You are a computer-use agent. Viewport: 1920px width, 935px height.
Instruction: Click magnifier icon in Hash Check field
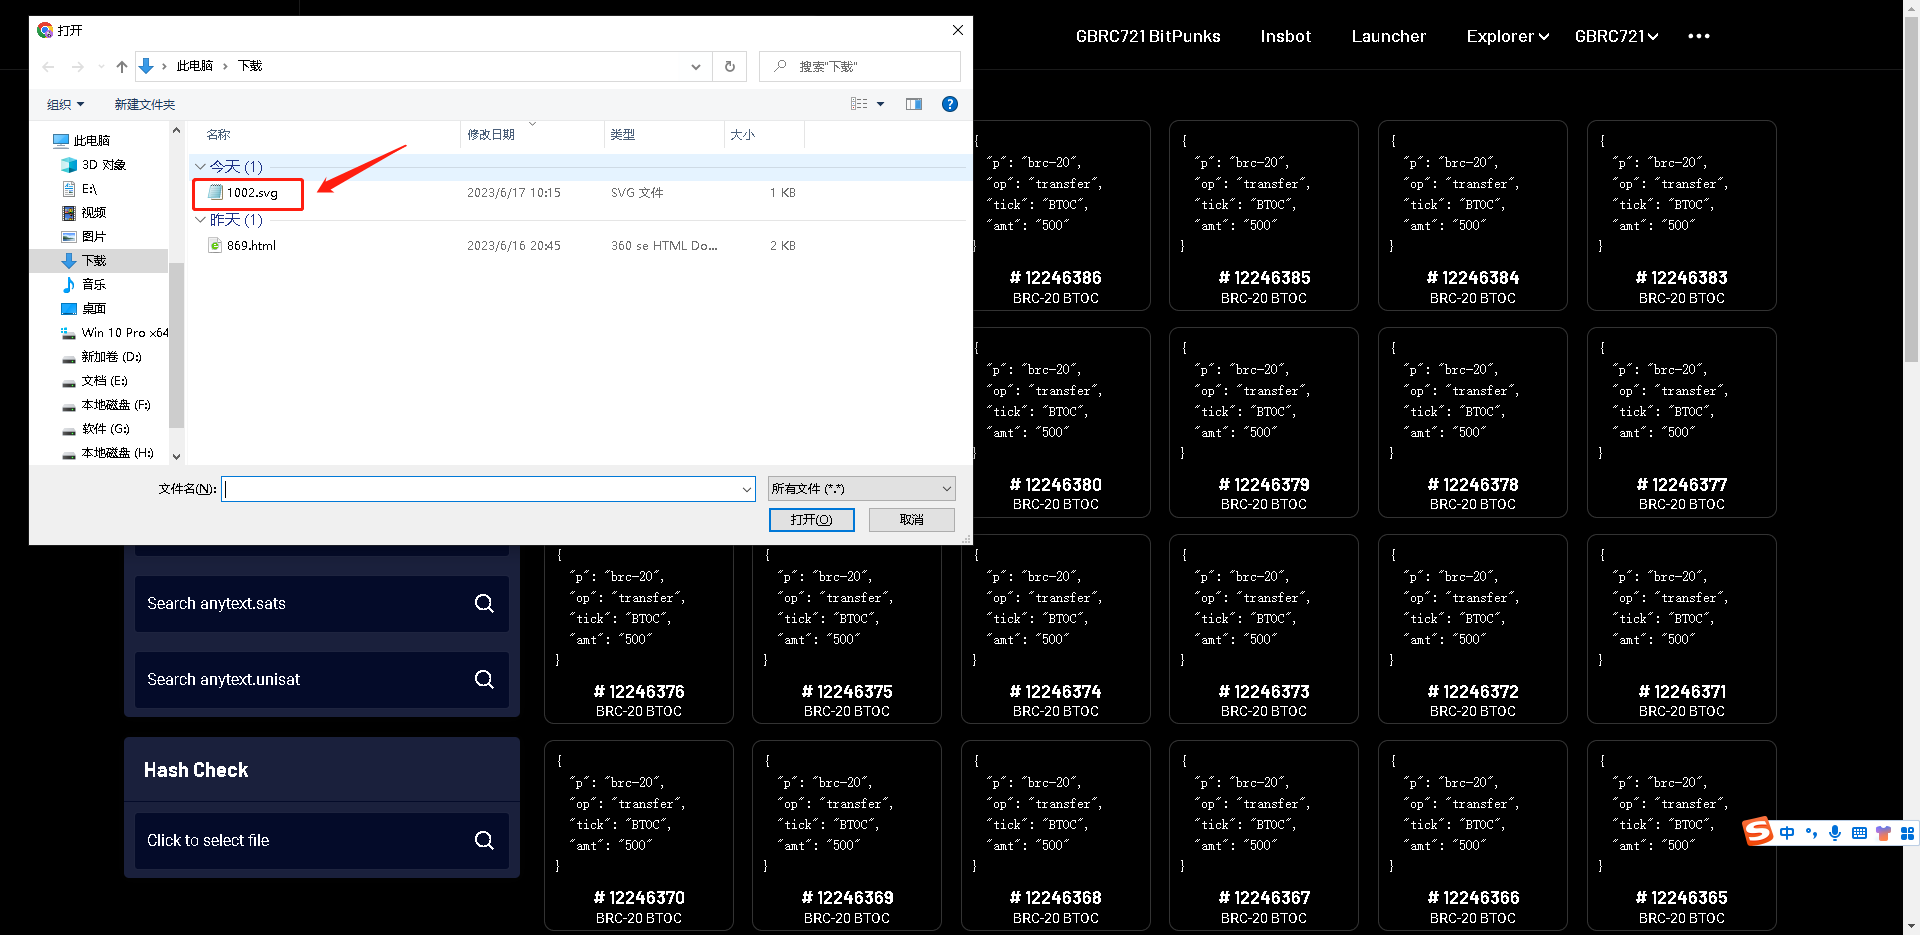pos(484,840)
